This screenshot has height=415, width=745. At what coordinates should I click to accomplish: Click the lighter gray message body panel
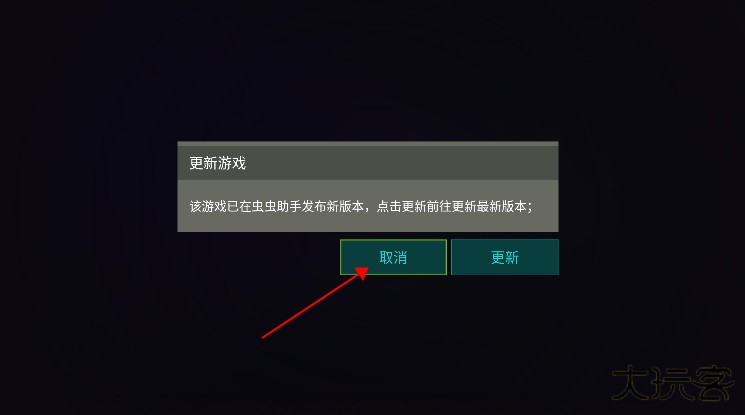click(368, 206)
